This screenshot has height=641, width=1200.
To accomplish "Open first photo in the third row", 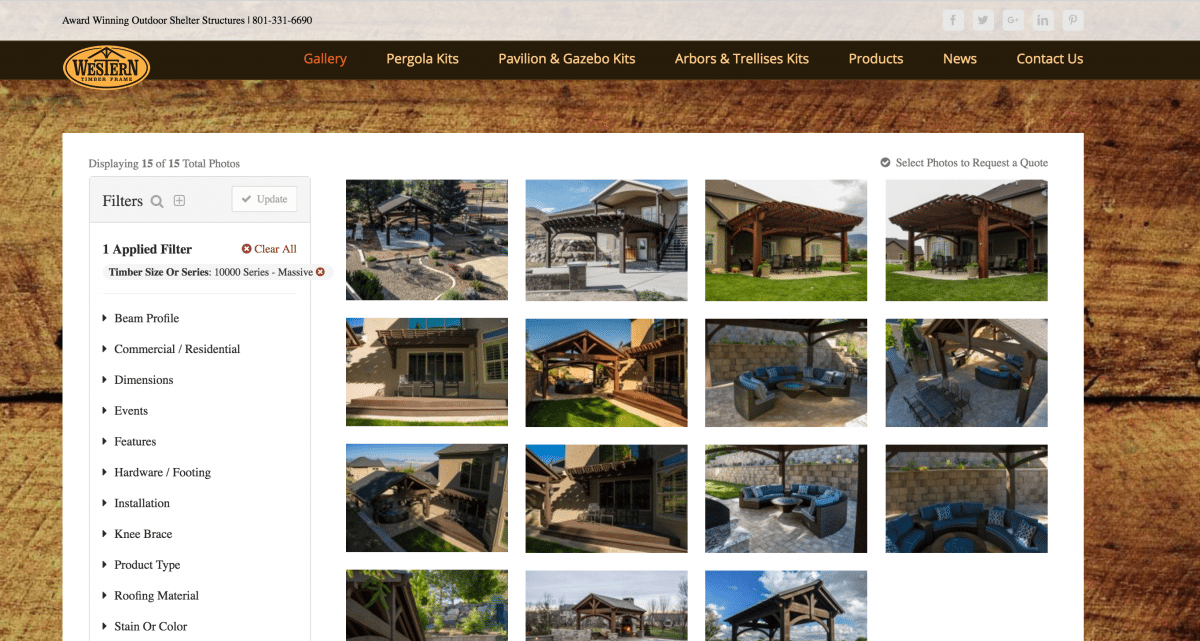I will [427, 499].
